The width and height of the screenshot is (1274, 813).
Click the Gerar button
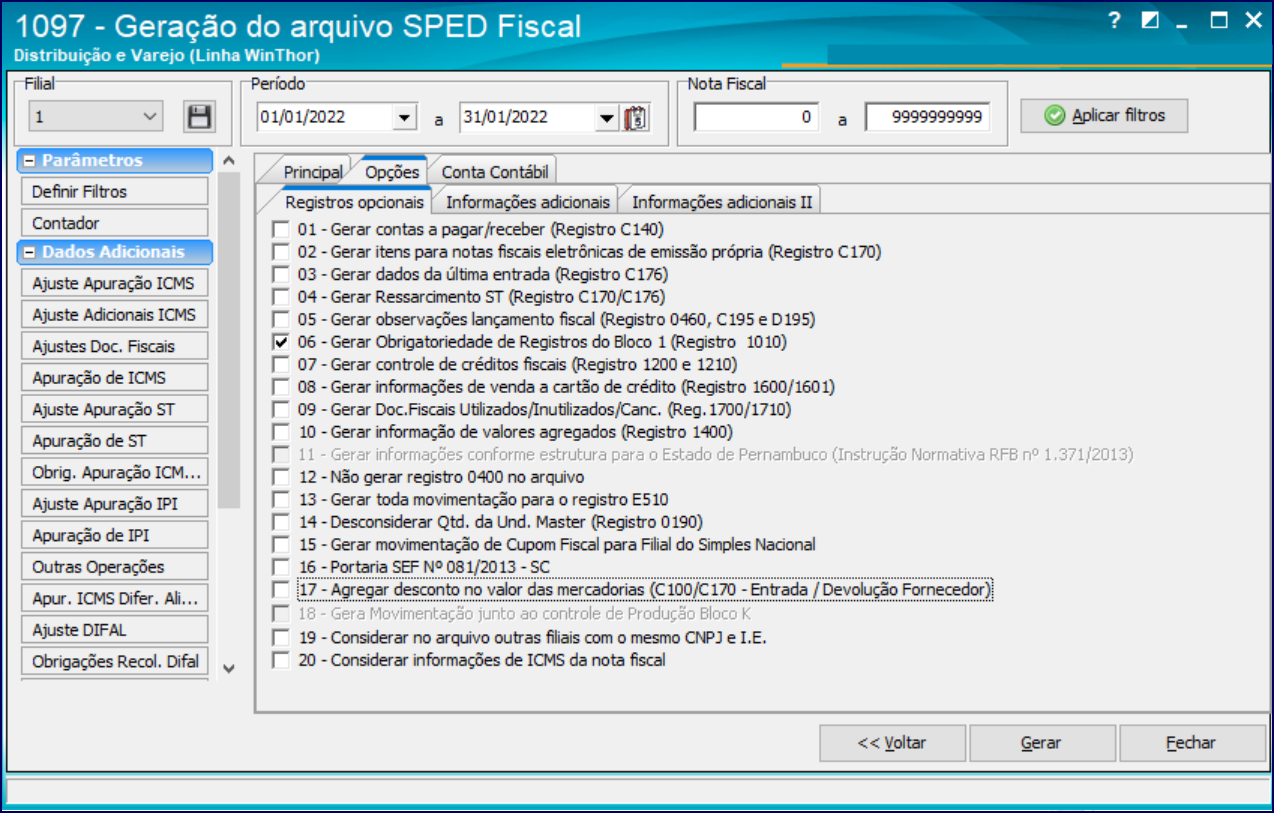click(1041, 743)
